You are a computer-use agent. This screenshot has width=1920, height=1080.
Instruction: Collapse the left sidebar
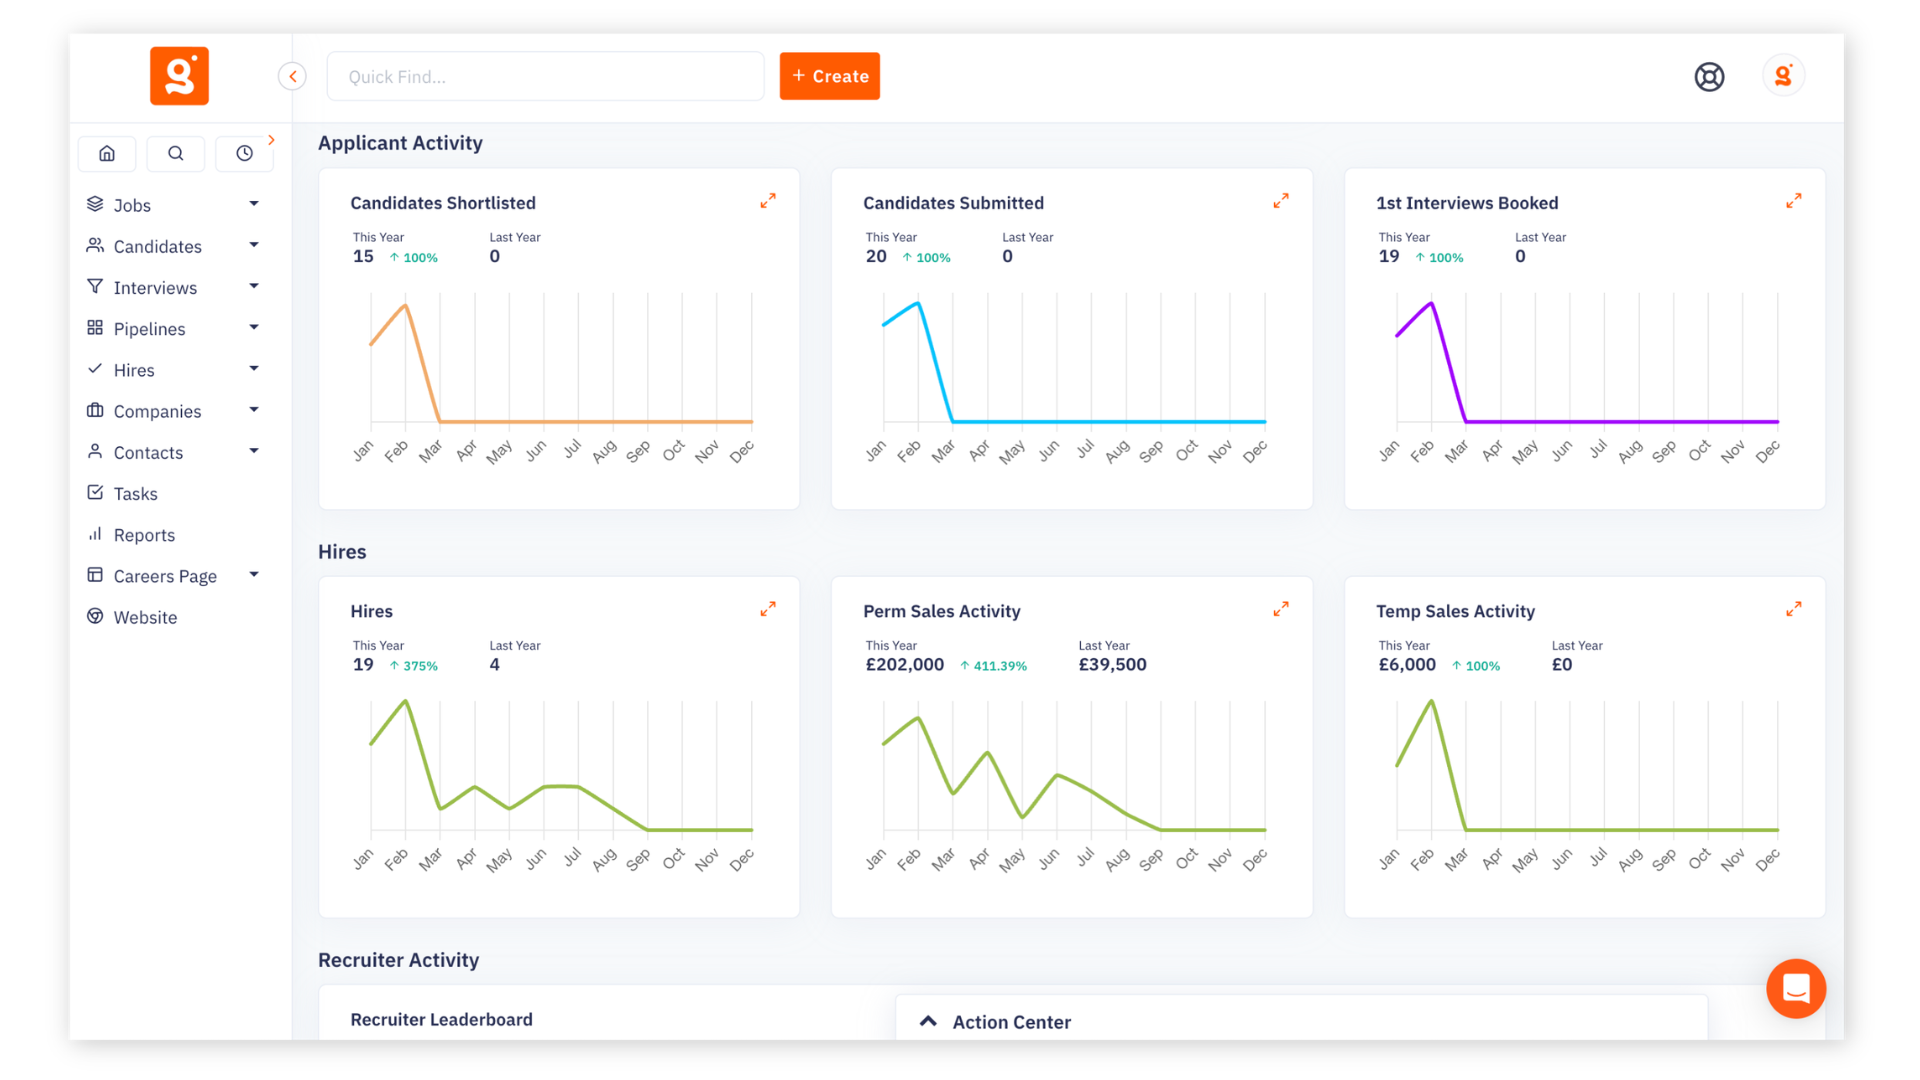(x=292, y=75)
